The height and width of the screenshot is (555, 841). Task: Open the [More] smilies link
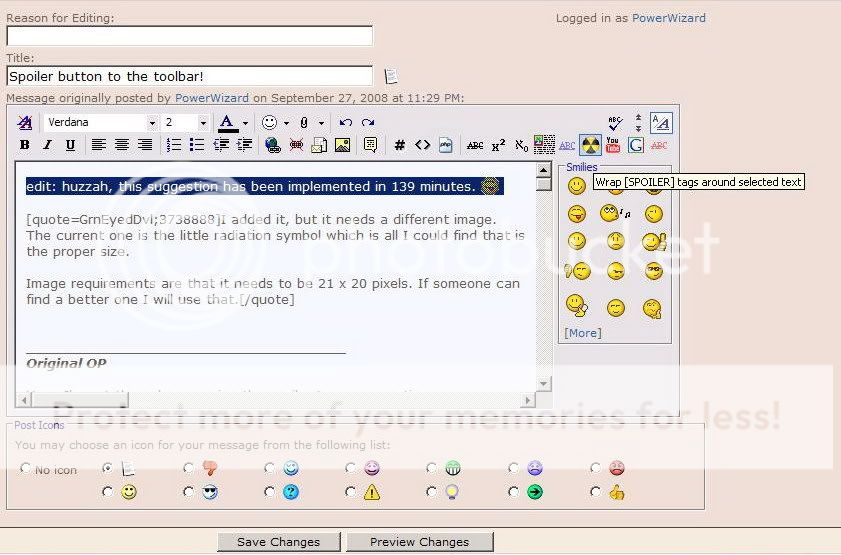pos(583,333)
